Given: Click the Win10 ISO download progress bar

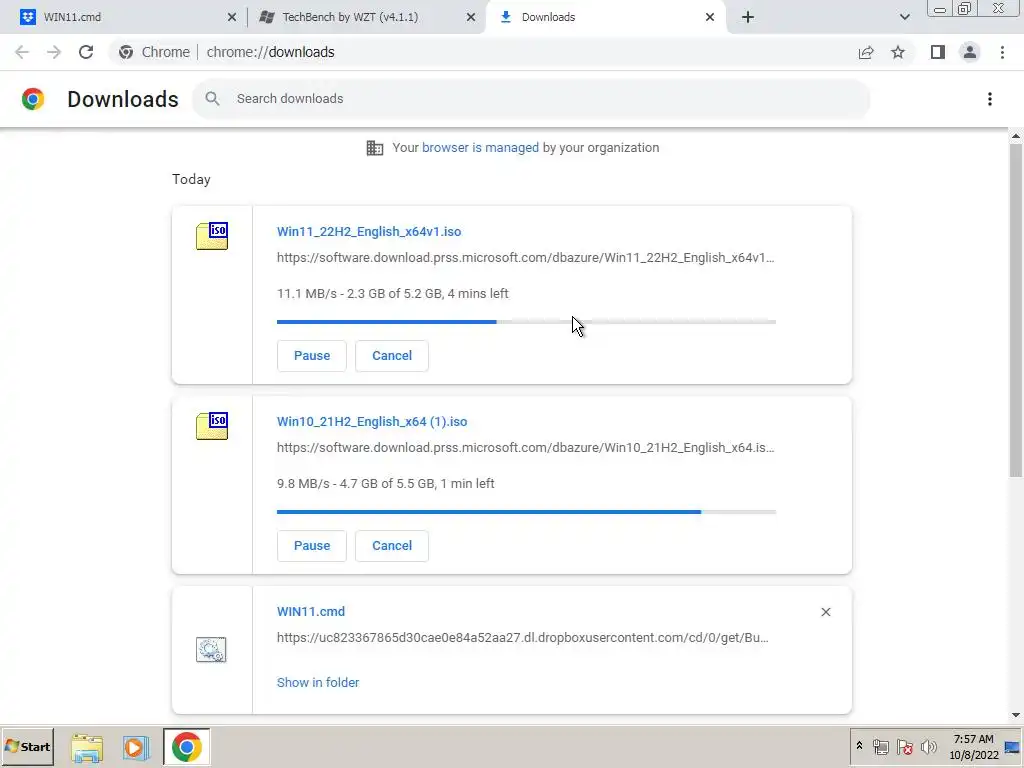Looking at the screenshot, I should 526,512.
